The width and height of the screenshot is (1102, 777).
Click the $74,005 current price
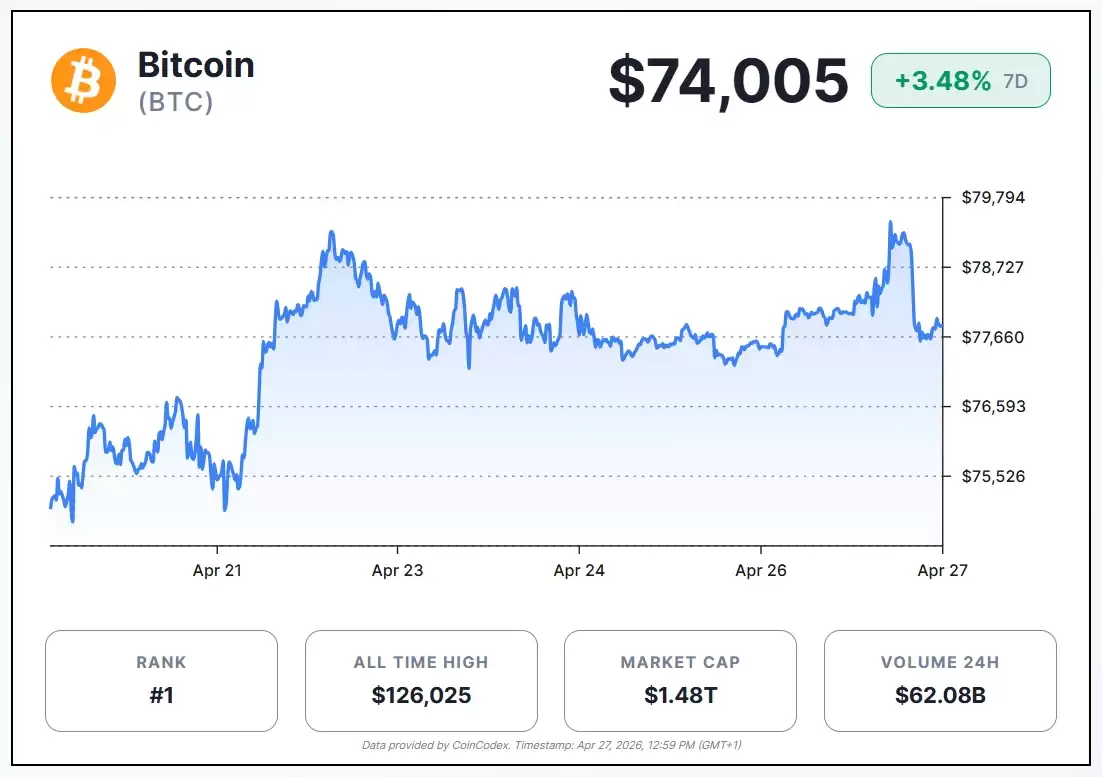(x=728, y=81)
